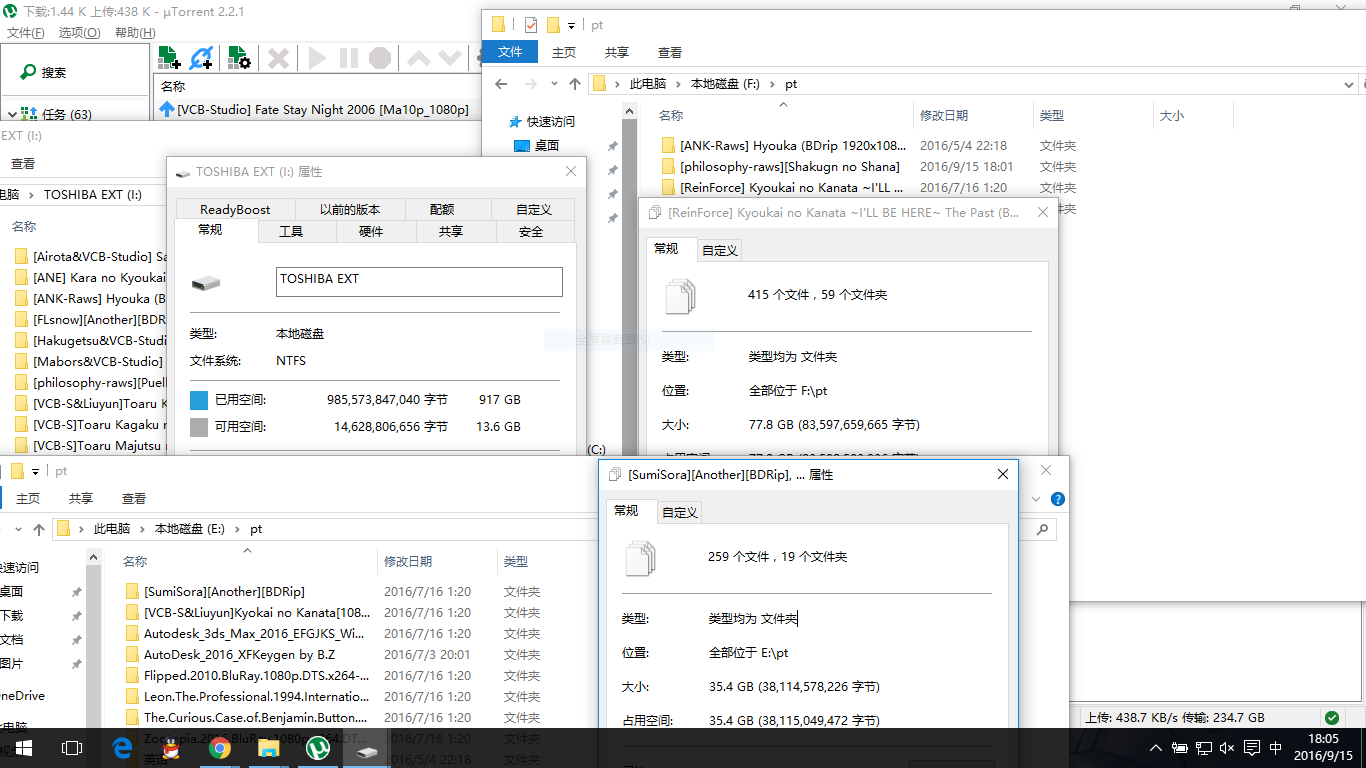Screen dimensions: 1366x768
Task: Select [Airota&VCB-Studio] folder in TOSHIBA EXT window
Action: [90, 256]
